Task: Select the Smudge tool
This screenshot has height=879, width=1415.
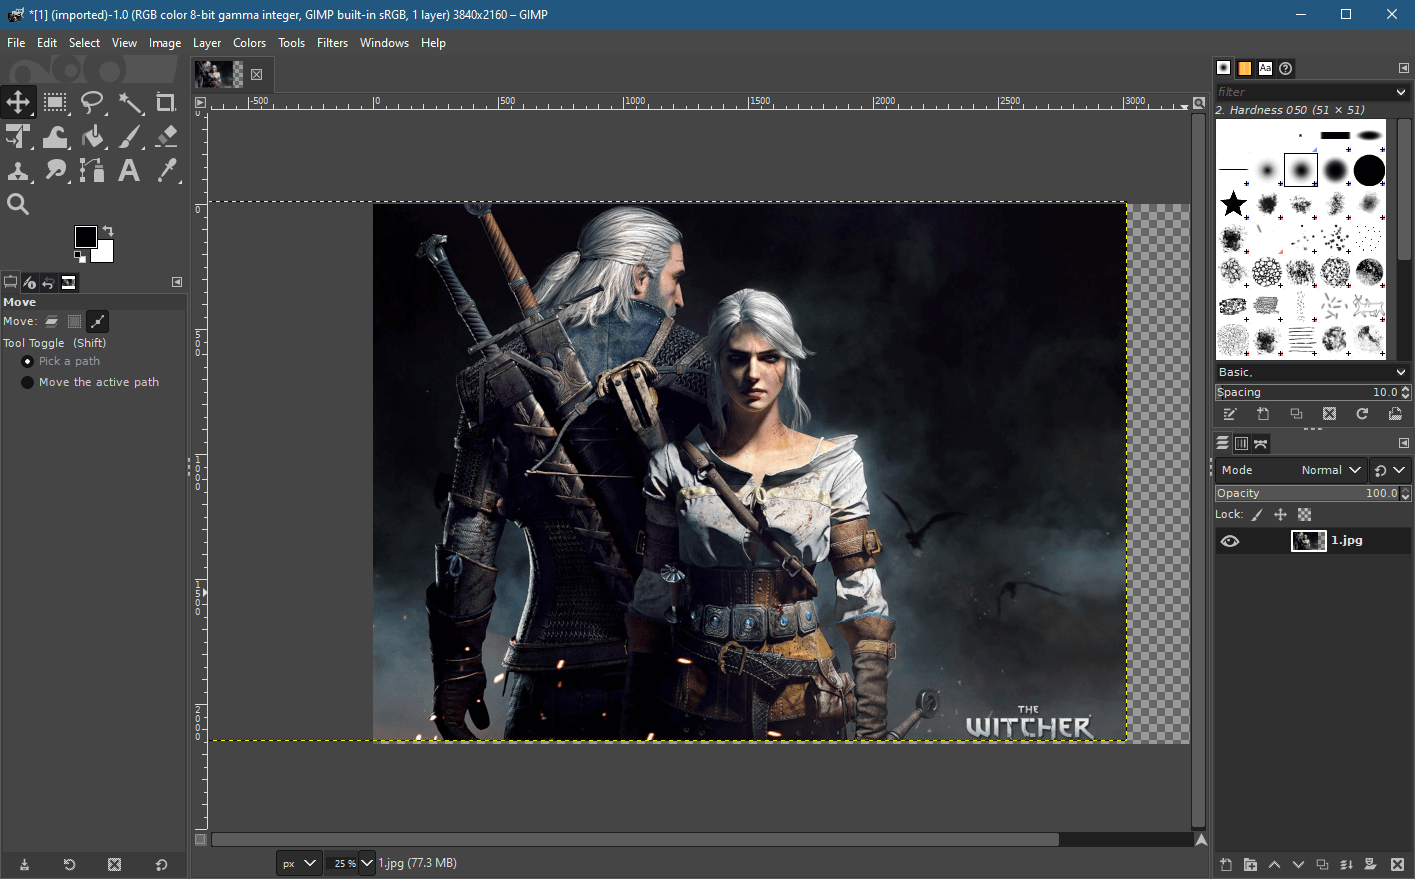Action: (55, 170)
